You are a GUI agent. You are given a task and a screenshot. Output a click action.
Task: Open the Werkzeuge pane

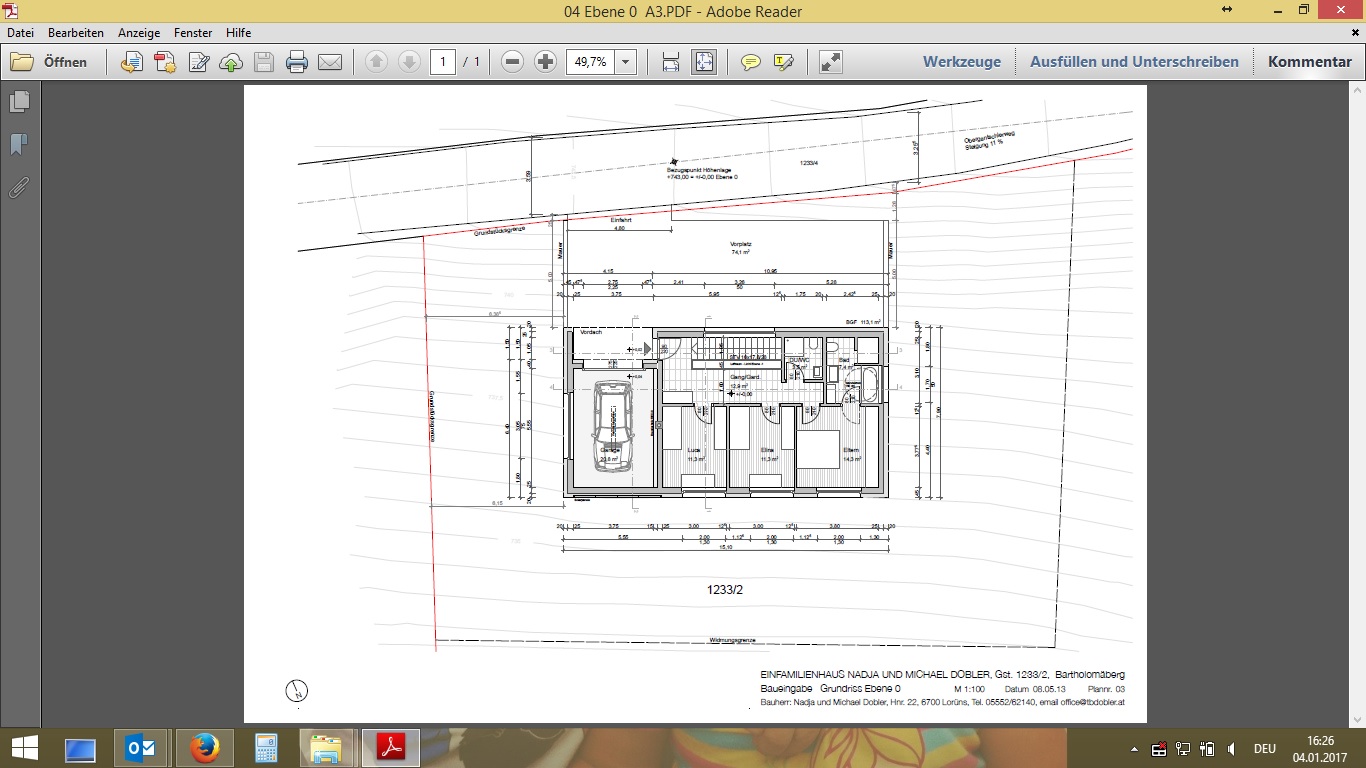tap(961, 62)
